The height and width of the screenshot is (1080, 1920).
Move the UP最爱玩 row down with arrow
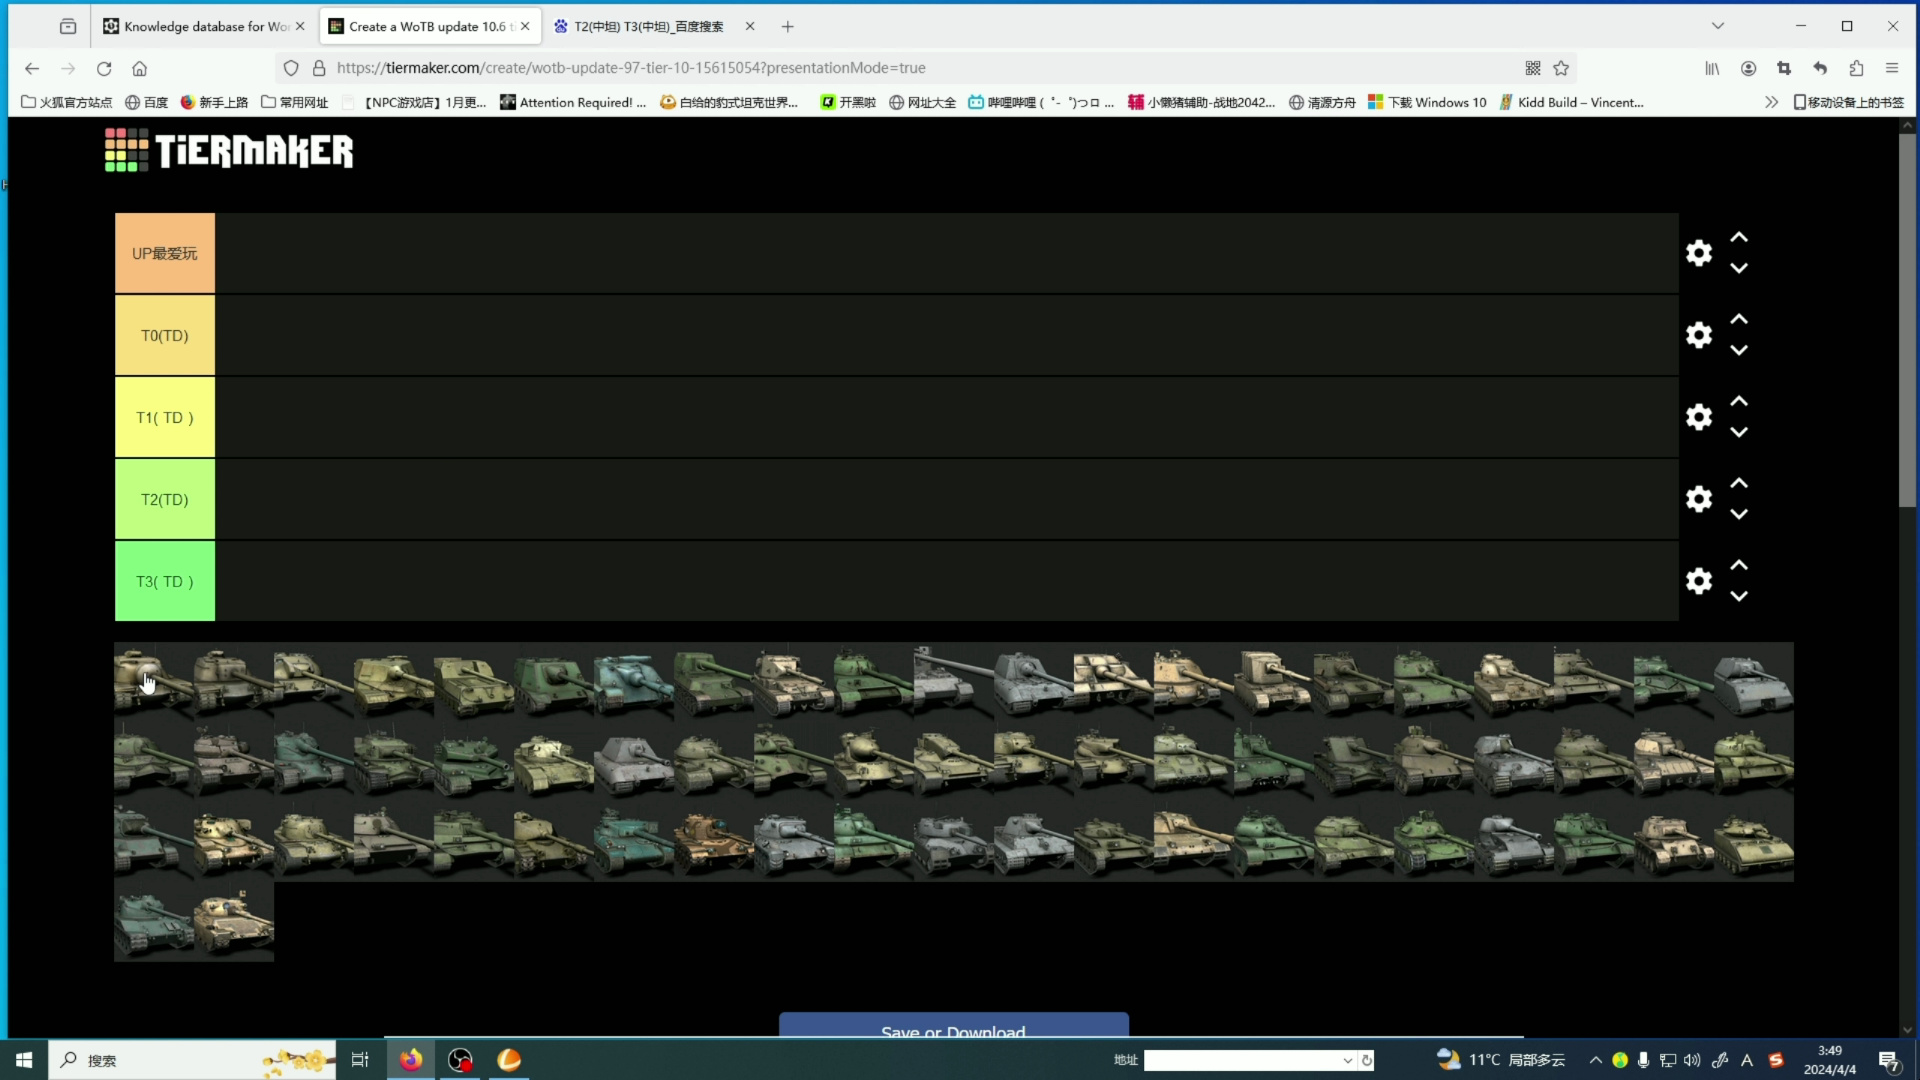click(x=1739, y=268)
